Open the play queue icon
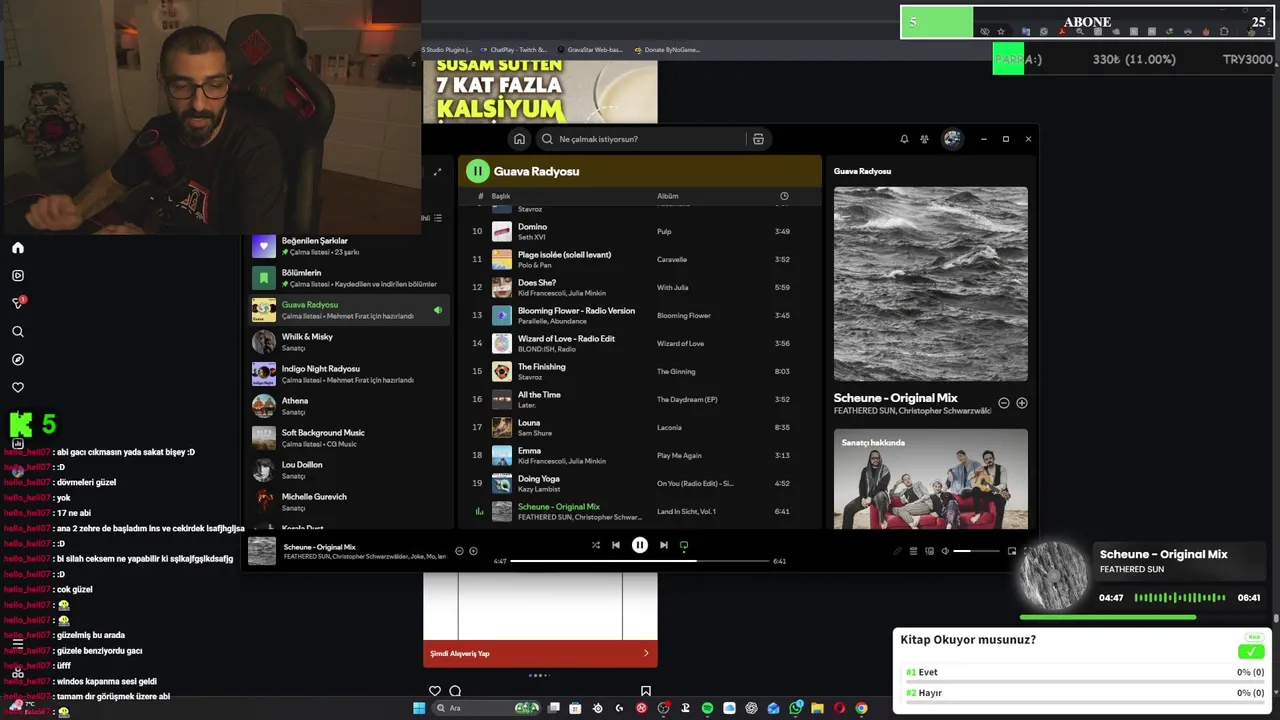 [x=913, y=551]
